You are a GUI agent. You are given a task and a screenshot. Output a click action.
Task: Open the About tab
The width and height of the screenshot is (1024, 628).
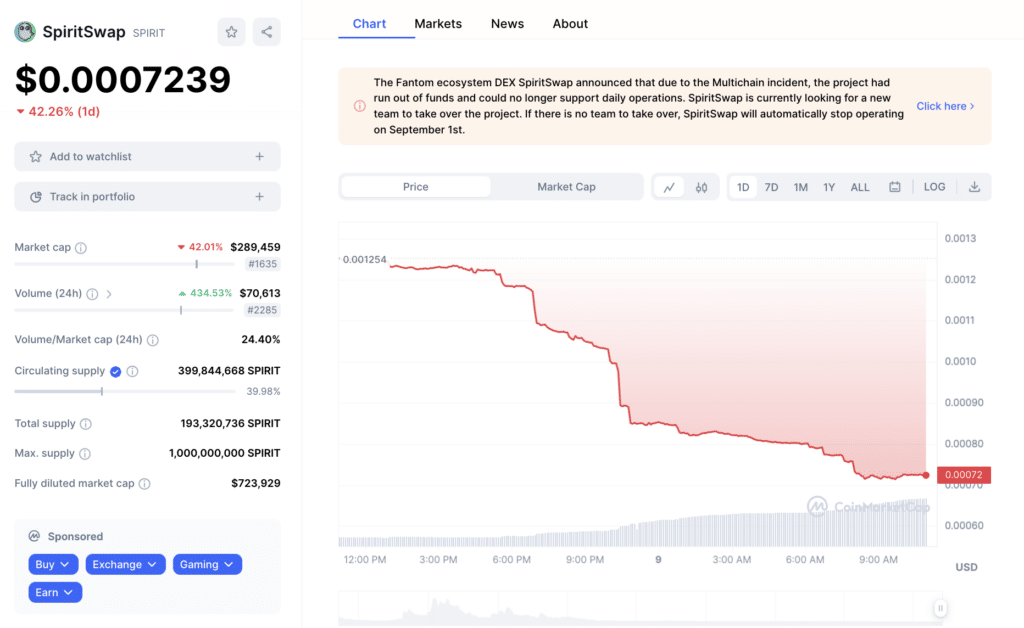tap(569, 24)
